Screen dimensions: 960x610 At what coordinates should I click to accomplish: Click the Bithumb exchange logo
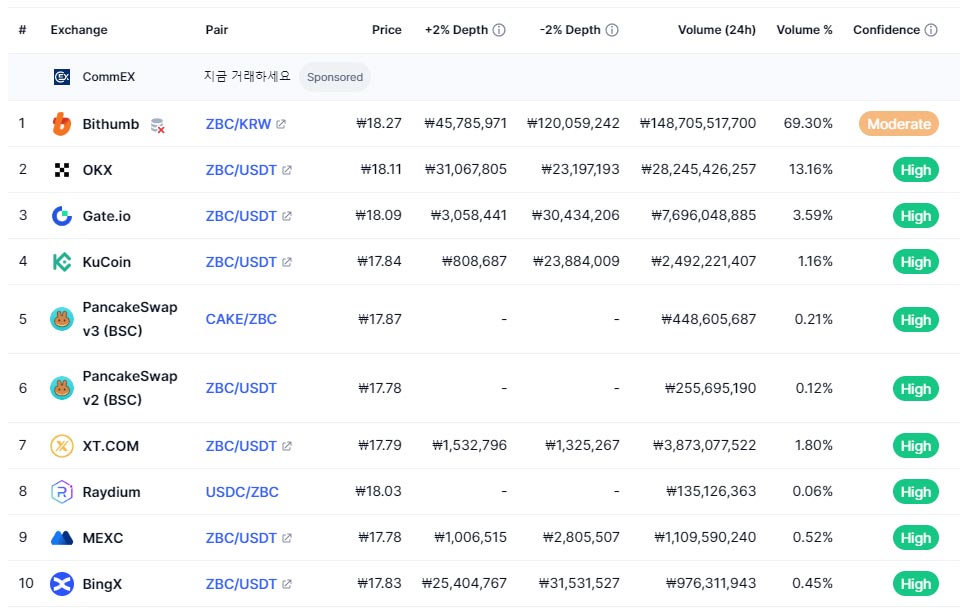click(62, 124)
